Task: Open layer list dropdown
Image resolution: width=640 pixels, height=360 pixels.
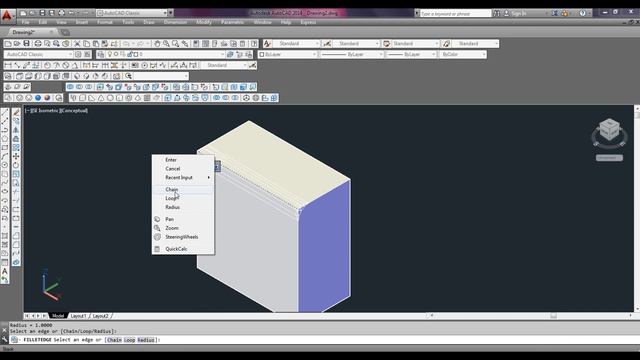Action: click(166, 54)
